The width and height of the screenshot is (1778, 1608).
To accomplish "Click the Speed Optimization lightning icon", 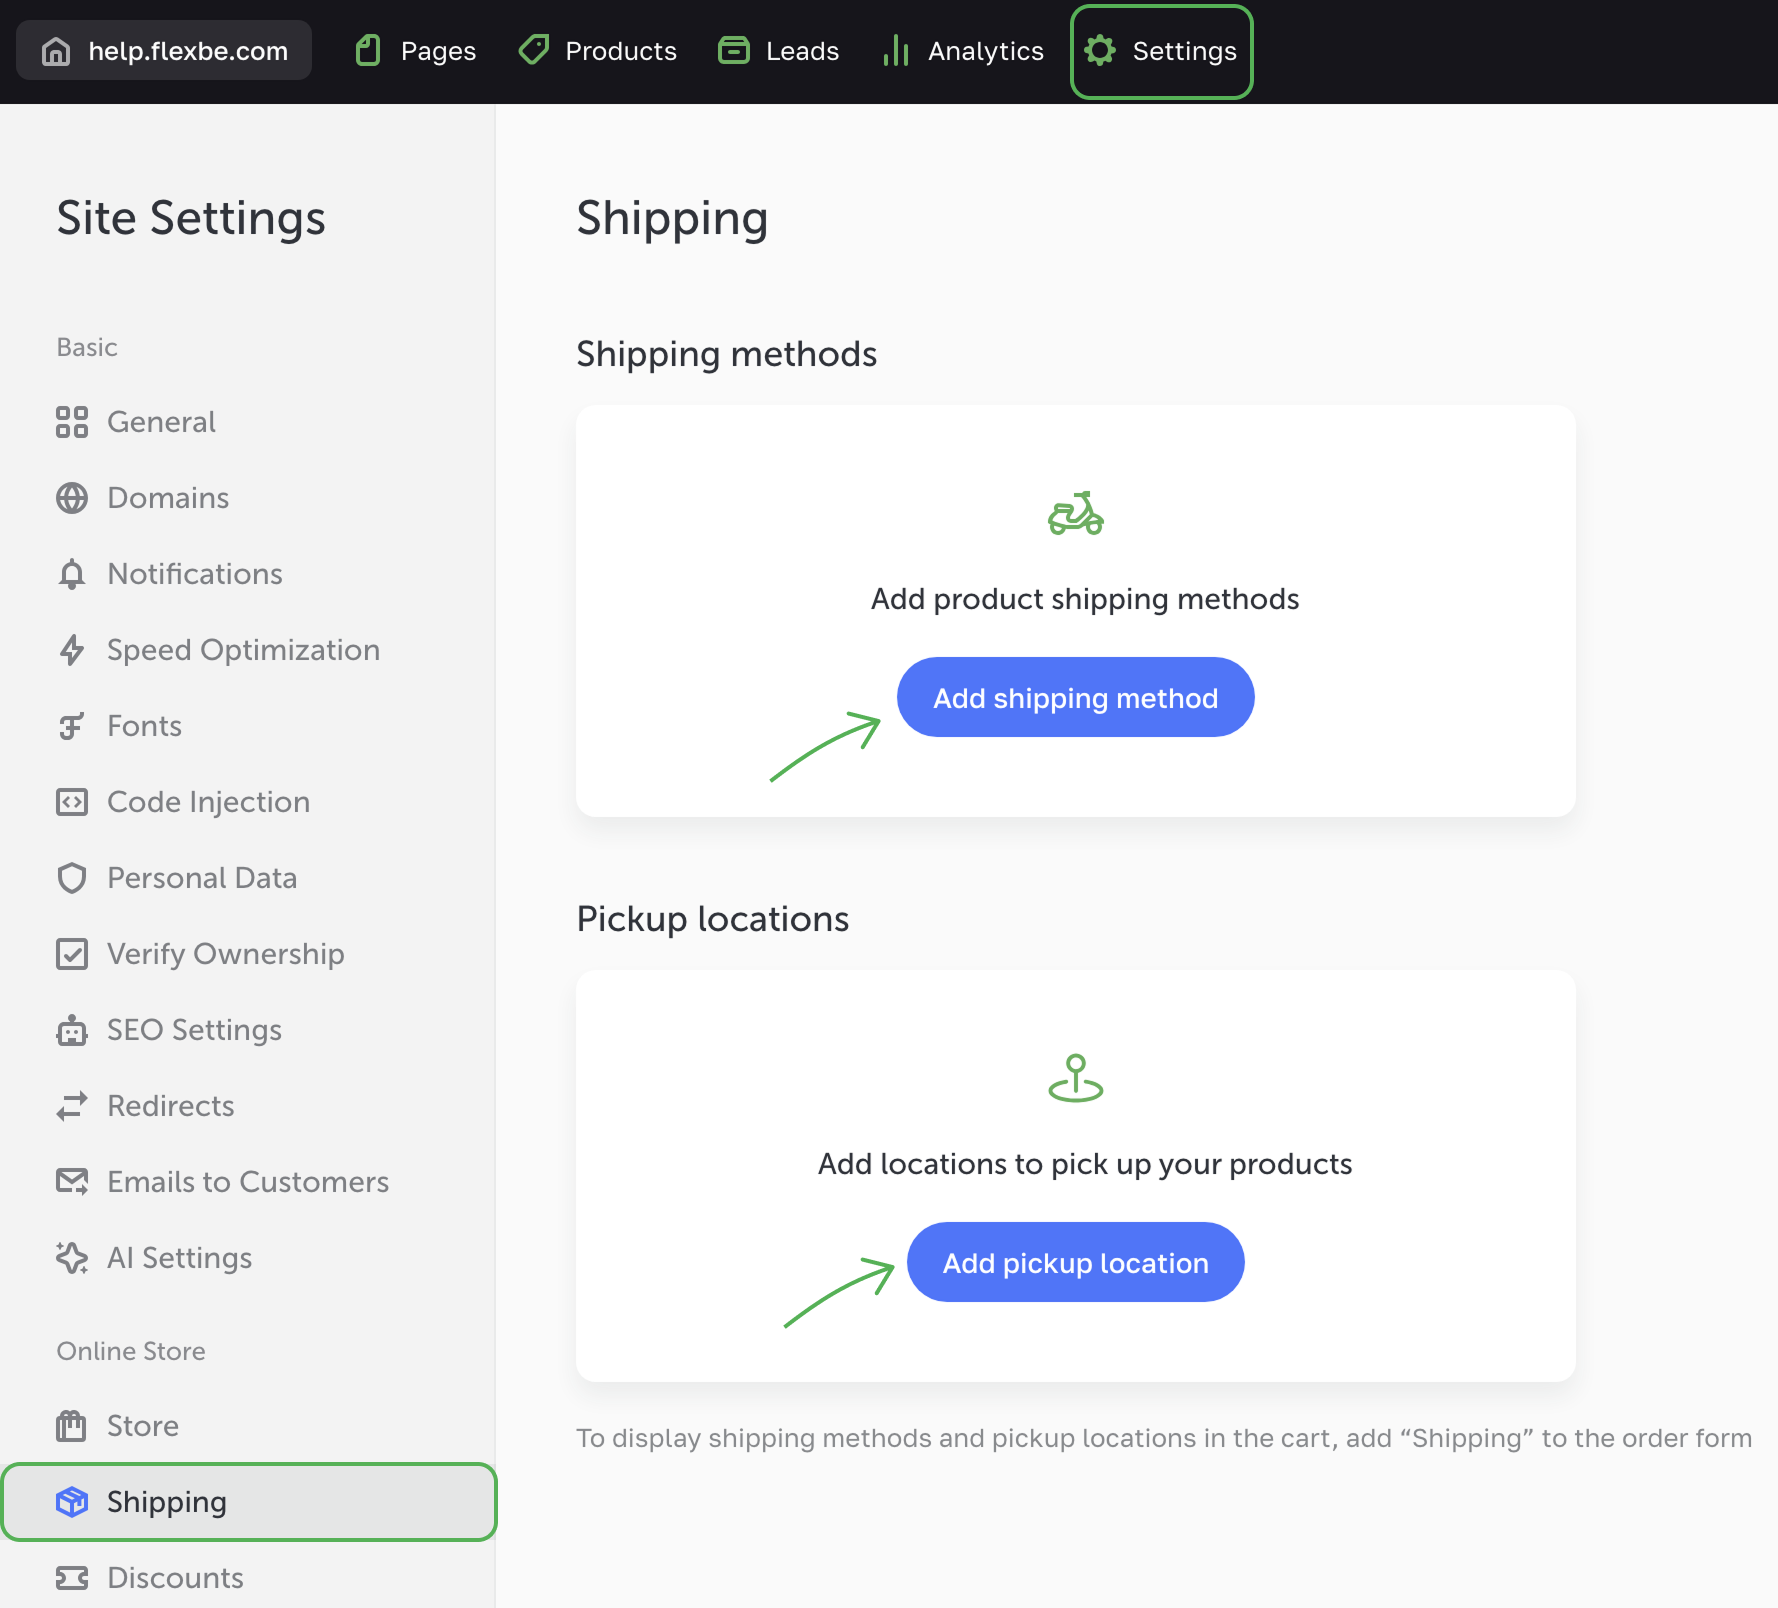I will 72,650.
